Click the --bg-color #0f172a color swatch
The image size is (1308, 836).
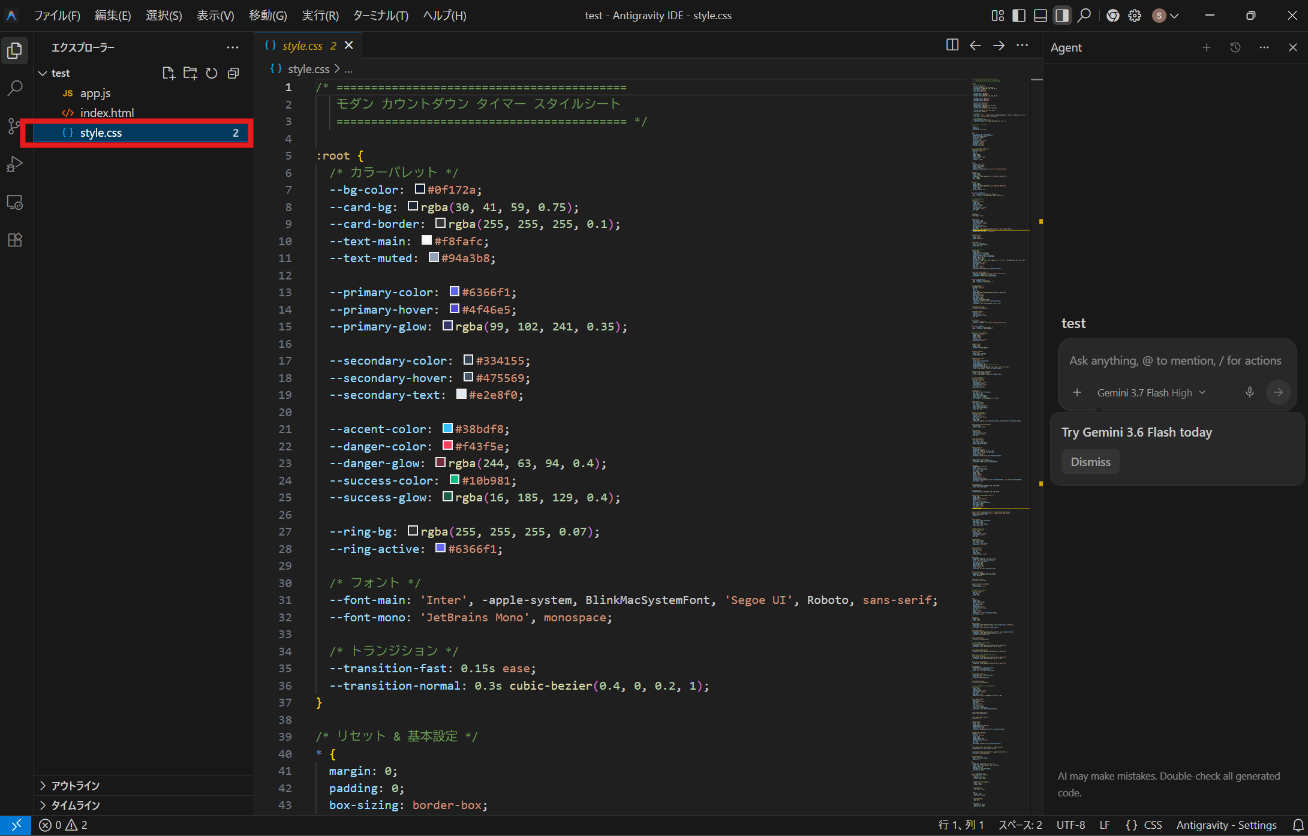420,190
